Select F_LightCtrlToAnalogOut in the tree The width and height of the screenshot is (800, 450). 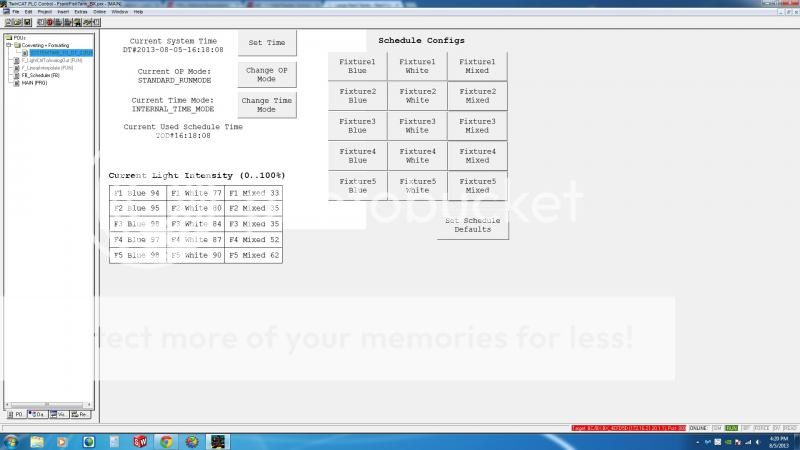[x=52, y=60]
